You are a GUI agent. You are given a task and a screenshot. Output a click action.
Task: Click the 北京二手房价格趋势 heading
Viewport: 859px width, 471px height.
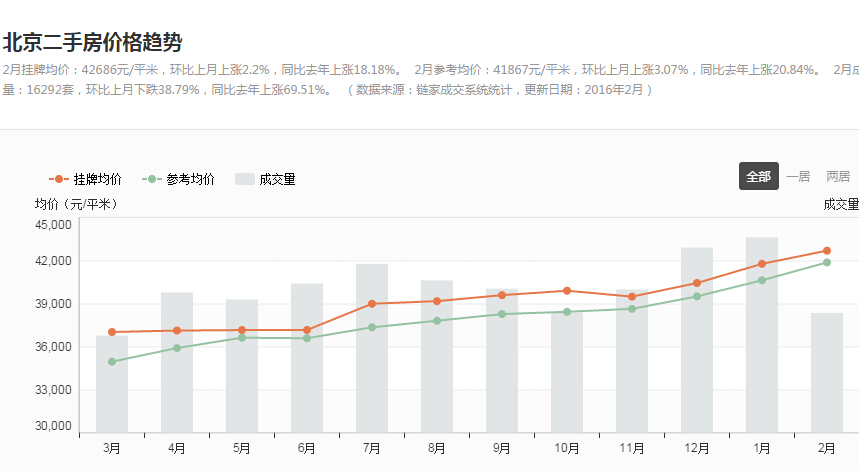(x=93, y=42)
